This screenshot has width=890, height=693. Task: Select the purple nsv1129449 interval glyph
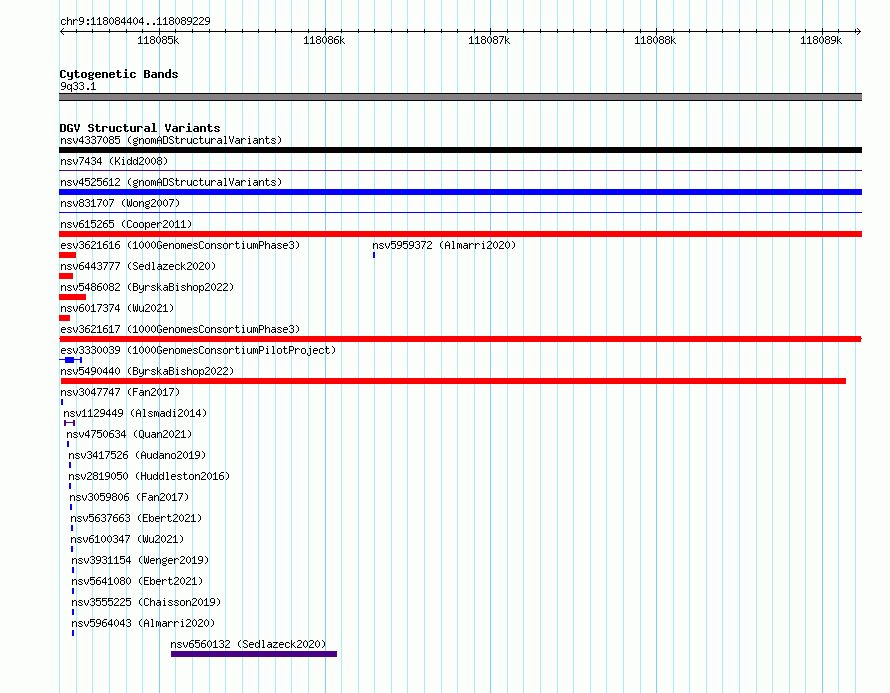coord(69,423)
